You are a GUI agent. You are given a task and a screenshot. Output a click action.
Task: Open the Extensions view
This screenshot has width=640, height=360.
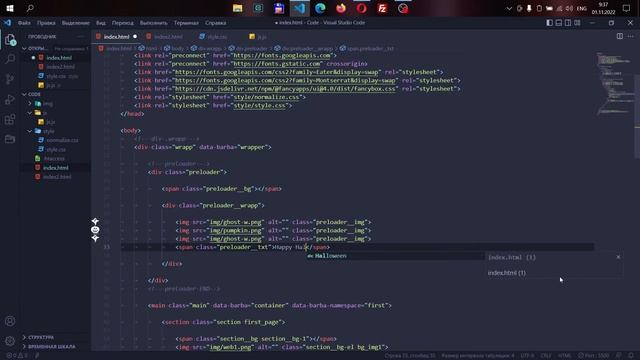10,119
